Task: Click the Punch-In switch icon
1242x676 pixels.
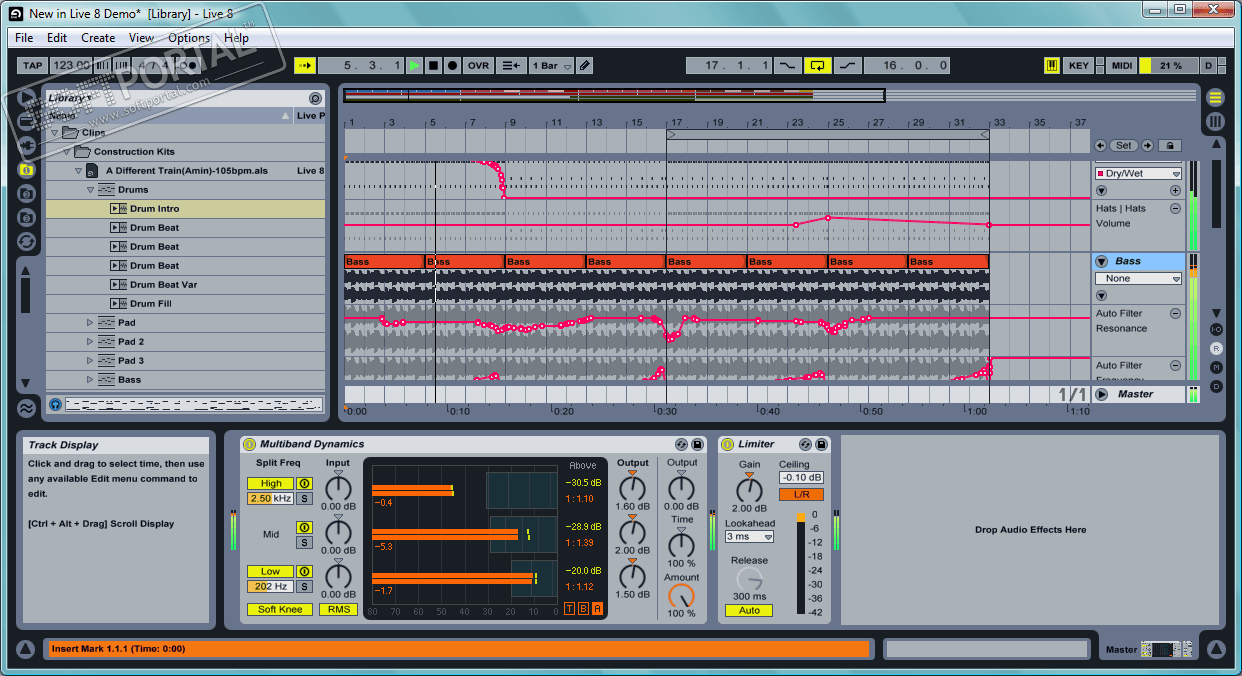Action: [x=788, y=65]
